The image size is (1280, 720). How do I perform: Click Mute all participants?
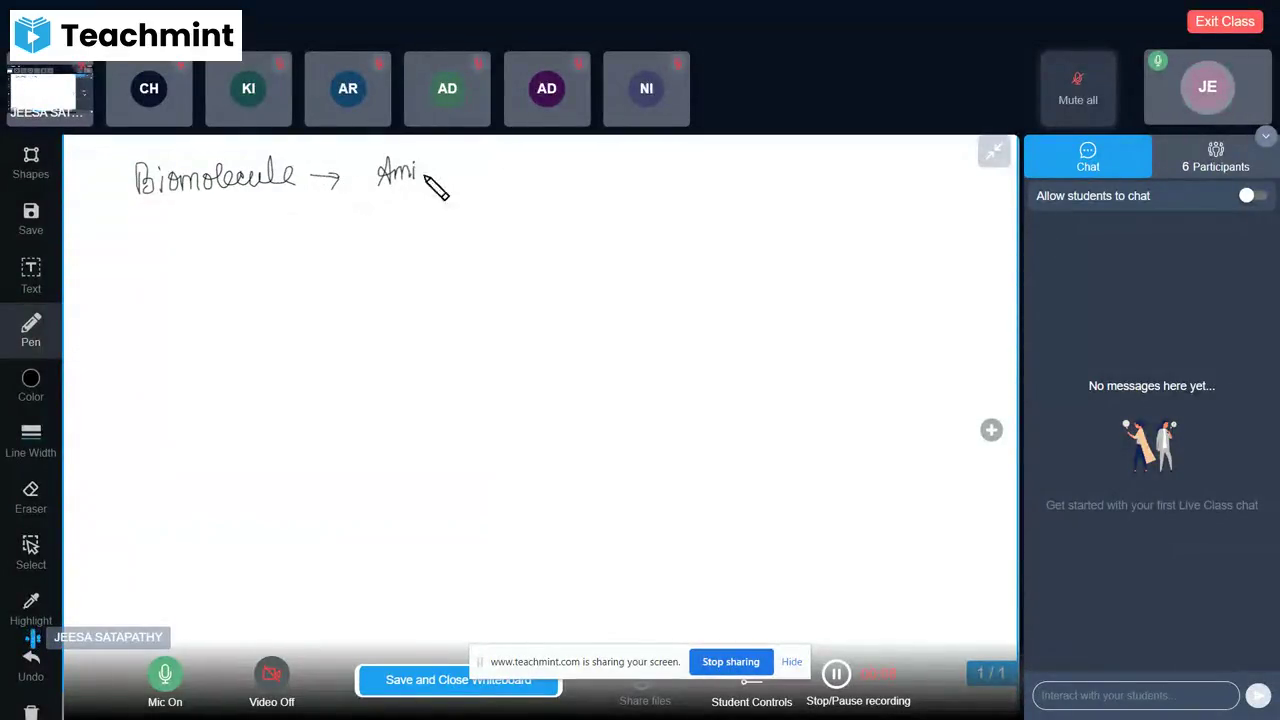coord(1078,88)
